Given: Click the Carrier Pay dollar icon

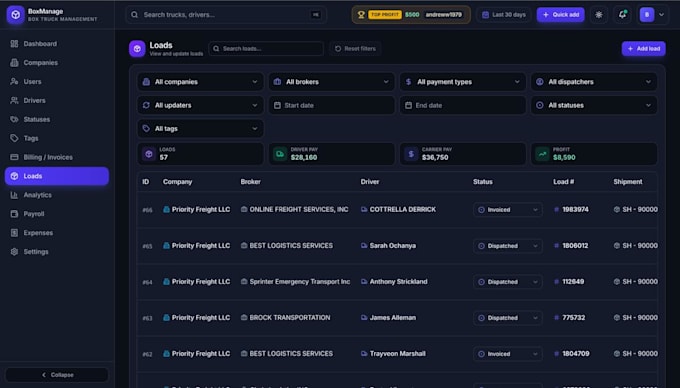Looking at the screenshot, I should pos(411,154).
